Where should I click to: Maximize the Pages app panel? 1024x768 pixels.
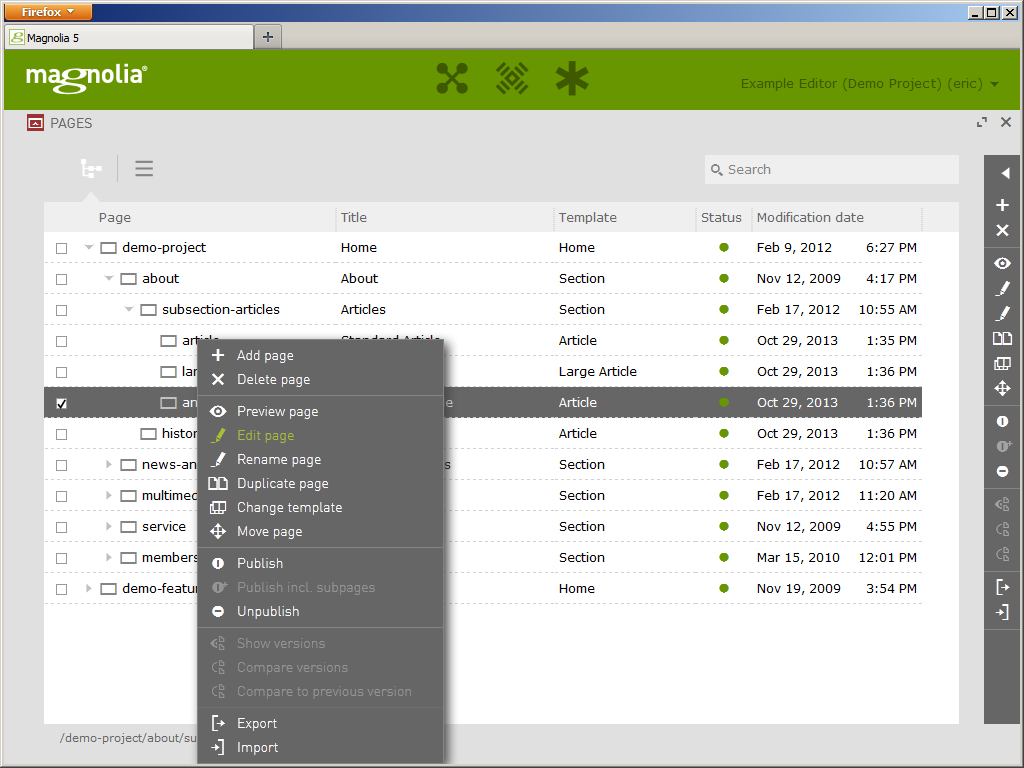pyautogui.click(x=982, y=122)
